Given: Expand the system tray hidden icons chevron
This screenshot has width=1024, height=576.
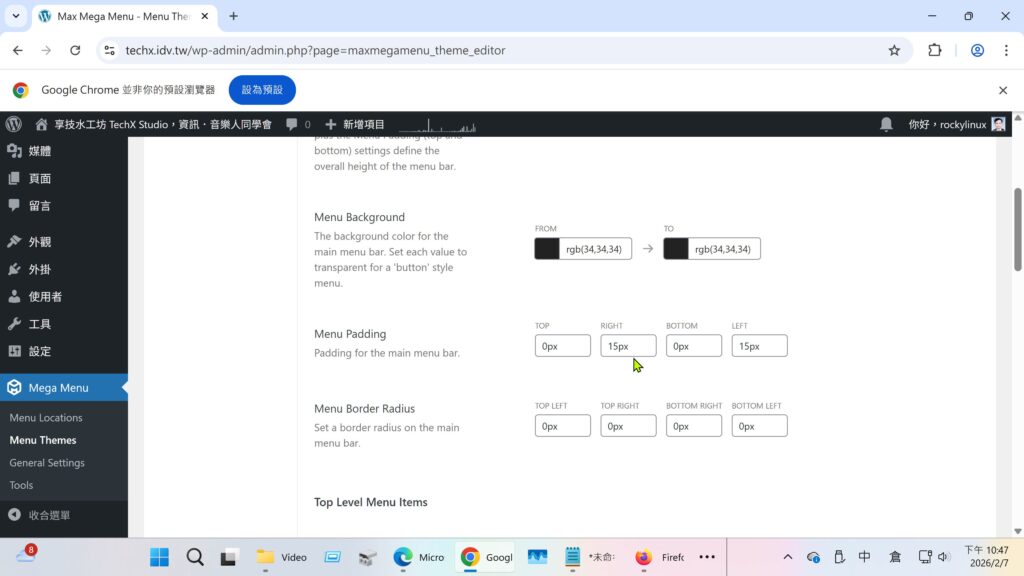Looking at the screenshot, I should (787, 557).
